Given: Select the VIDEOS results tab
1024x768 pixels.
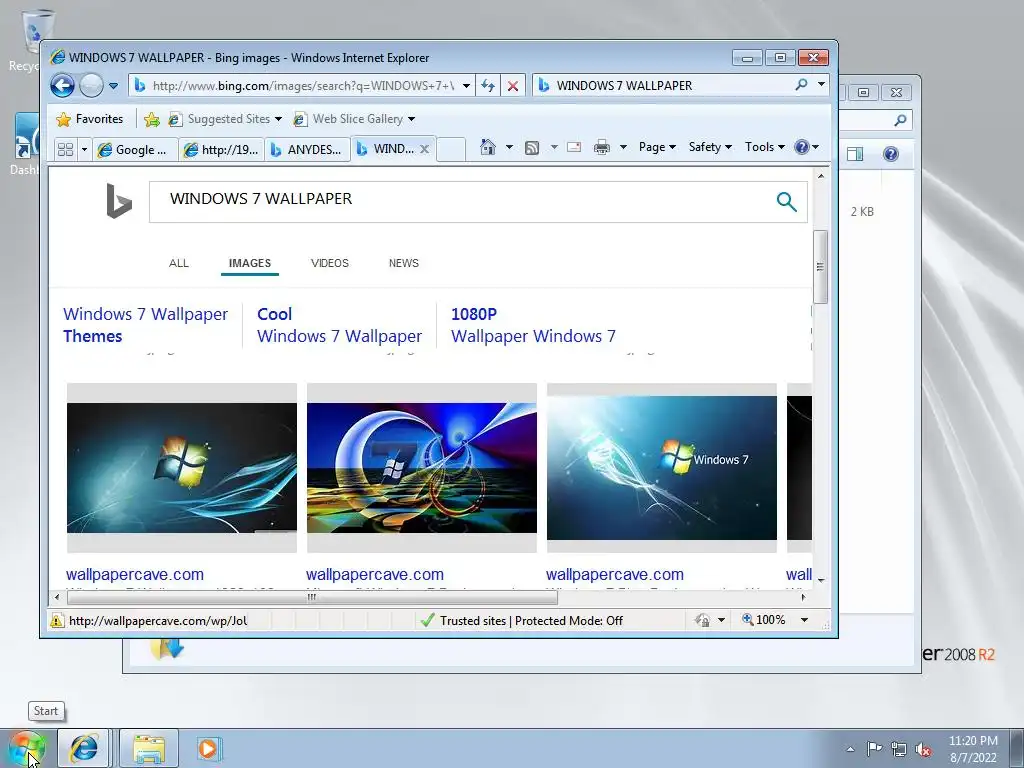Looking at the screenshot, I should (x=330, y=263).
